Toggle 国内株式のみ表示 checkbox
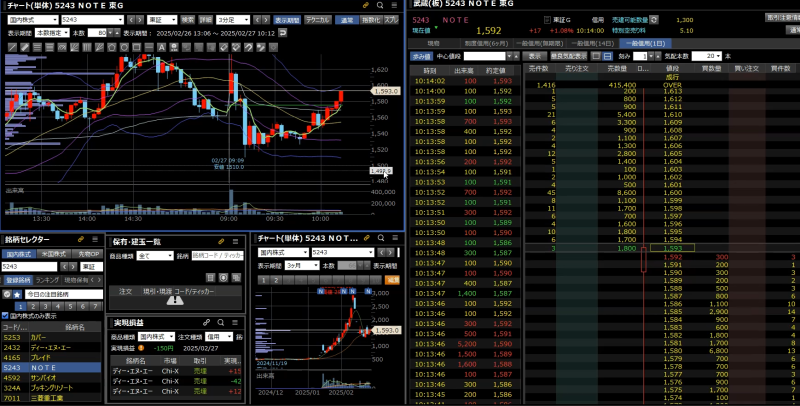Screen dimensions: 800x406 click(5, 316)
